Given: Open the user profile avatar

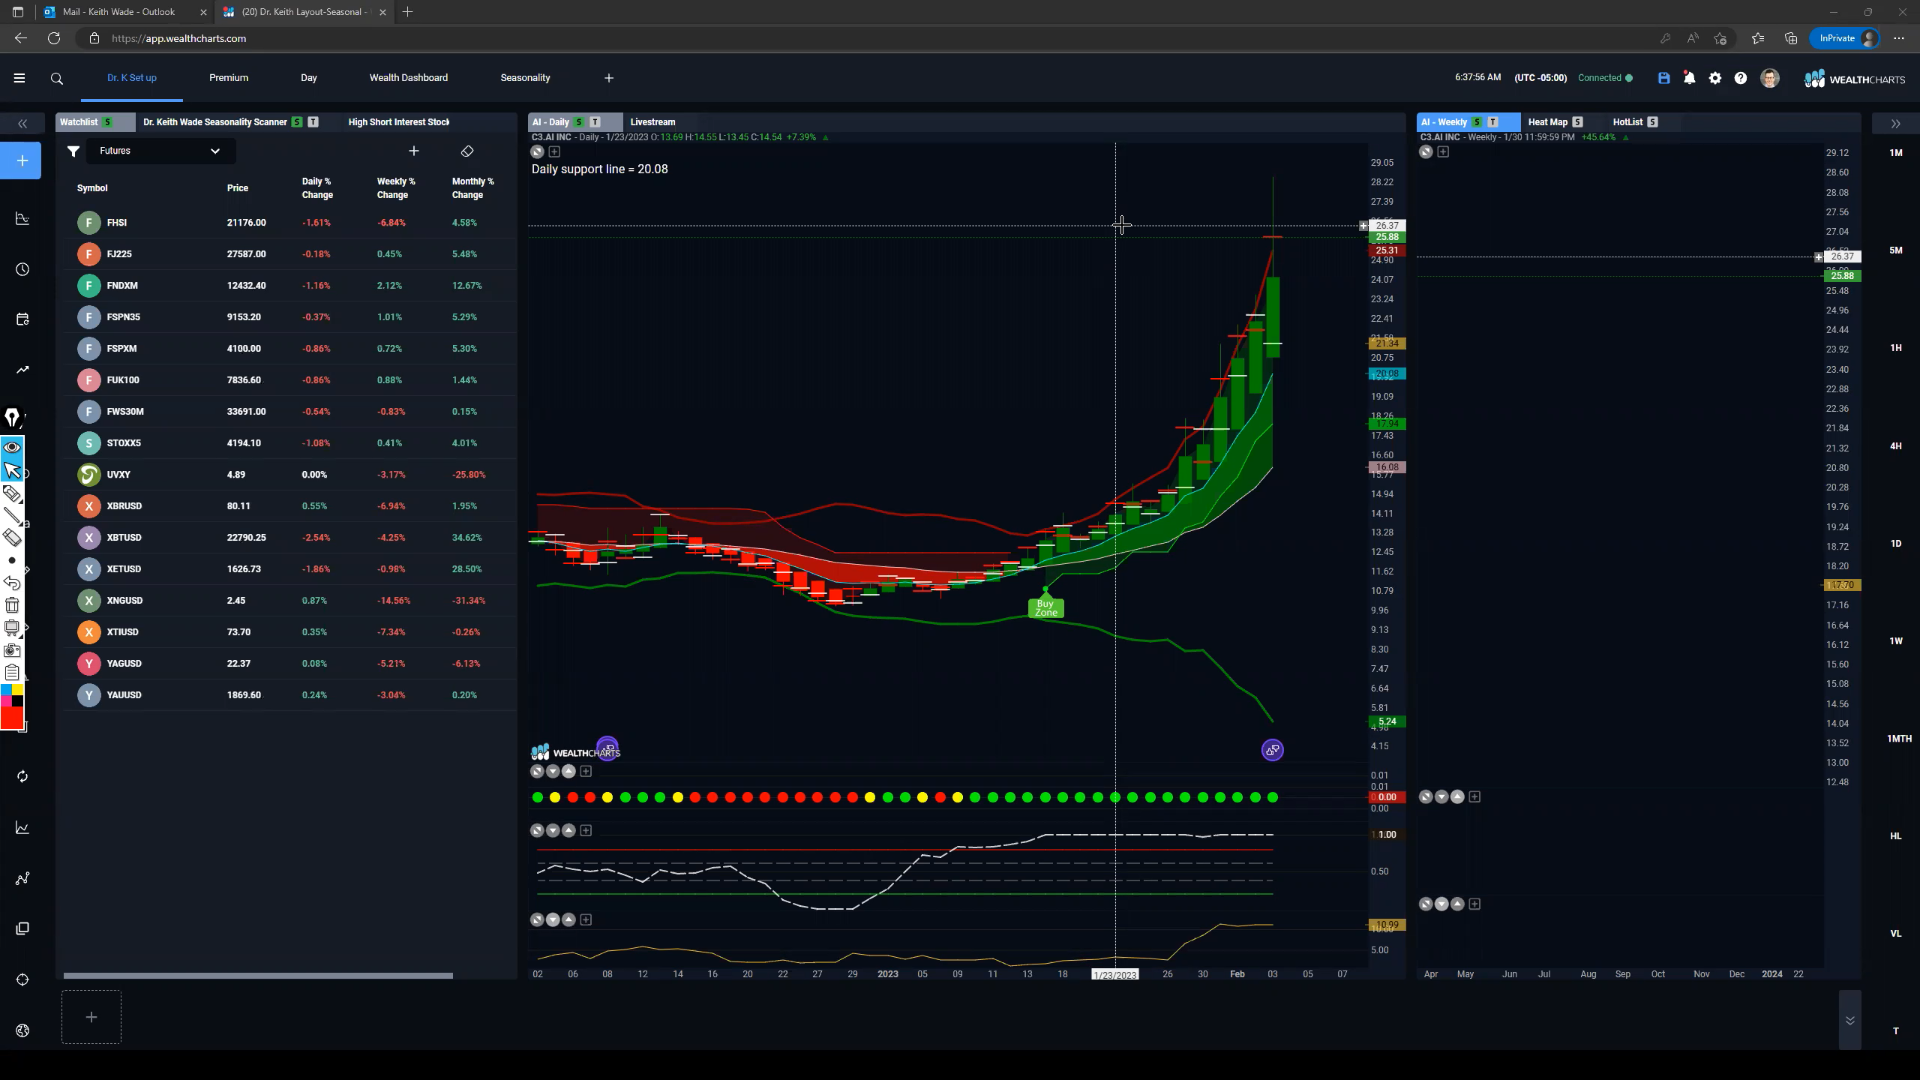Looking at the screenshot, I should point(1770,78).
